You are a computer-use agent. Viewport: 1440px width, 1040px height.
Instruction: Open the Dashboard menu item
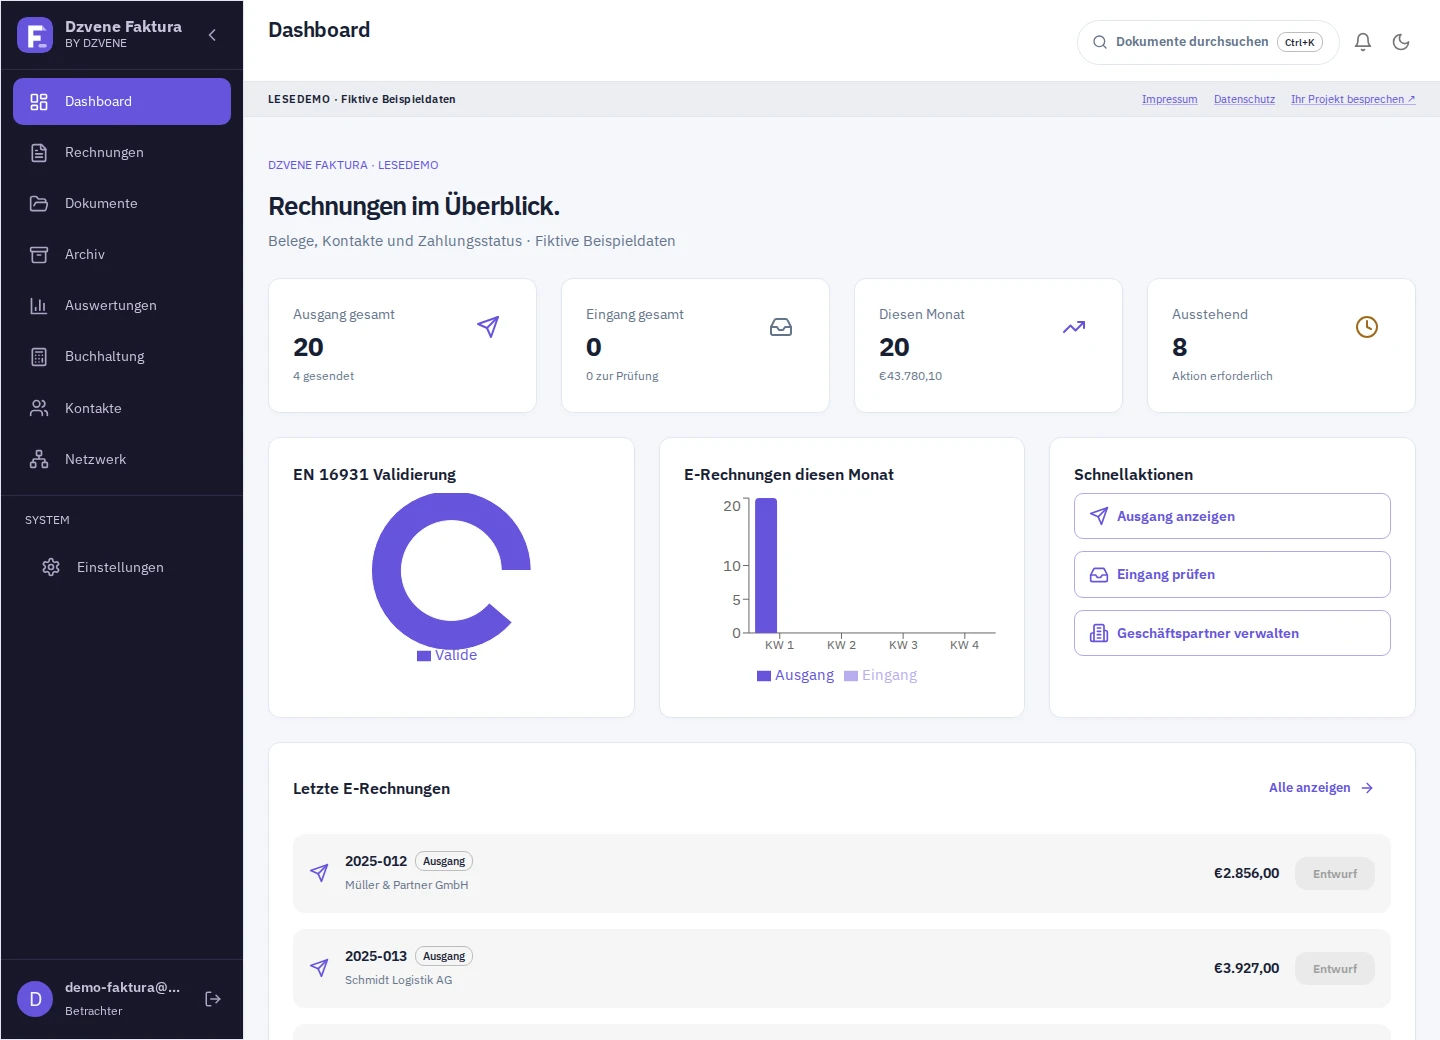pos(122,101)
